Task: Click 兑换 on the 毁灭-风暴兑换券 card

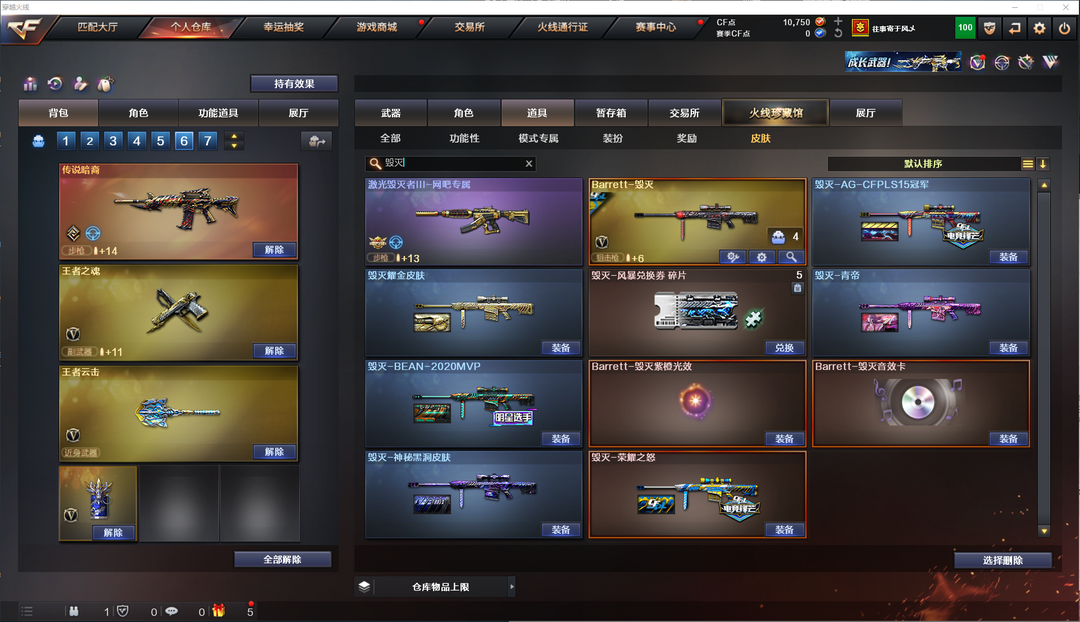Action: click(x=784, y=348)
